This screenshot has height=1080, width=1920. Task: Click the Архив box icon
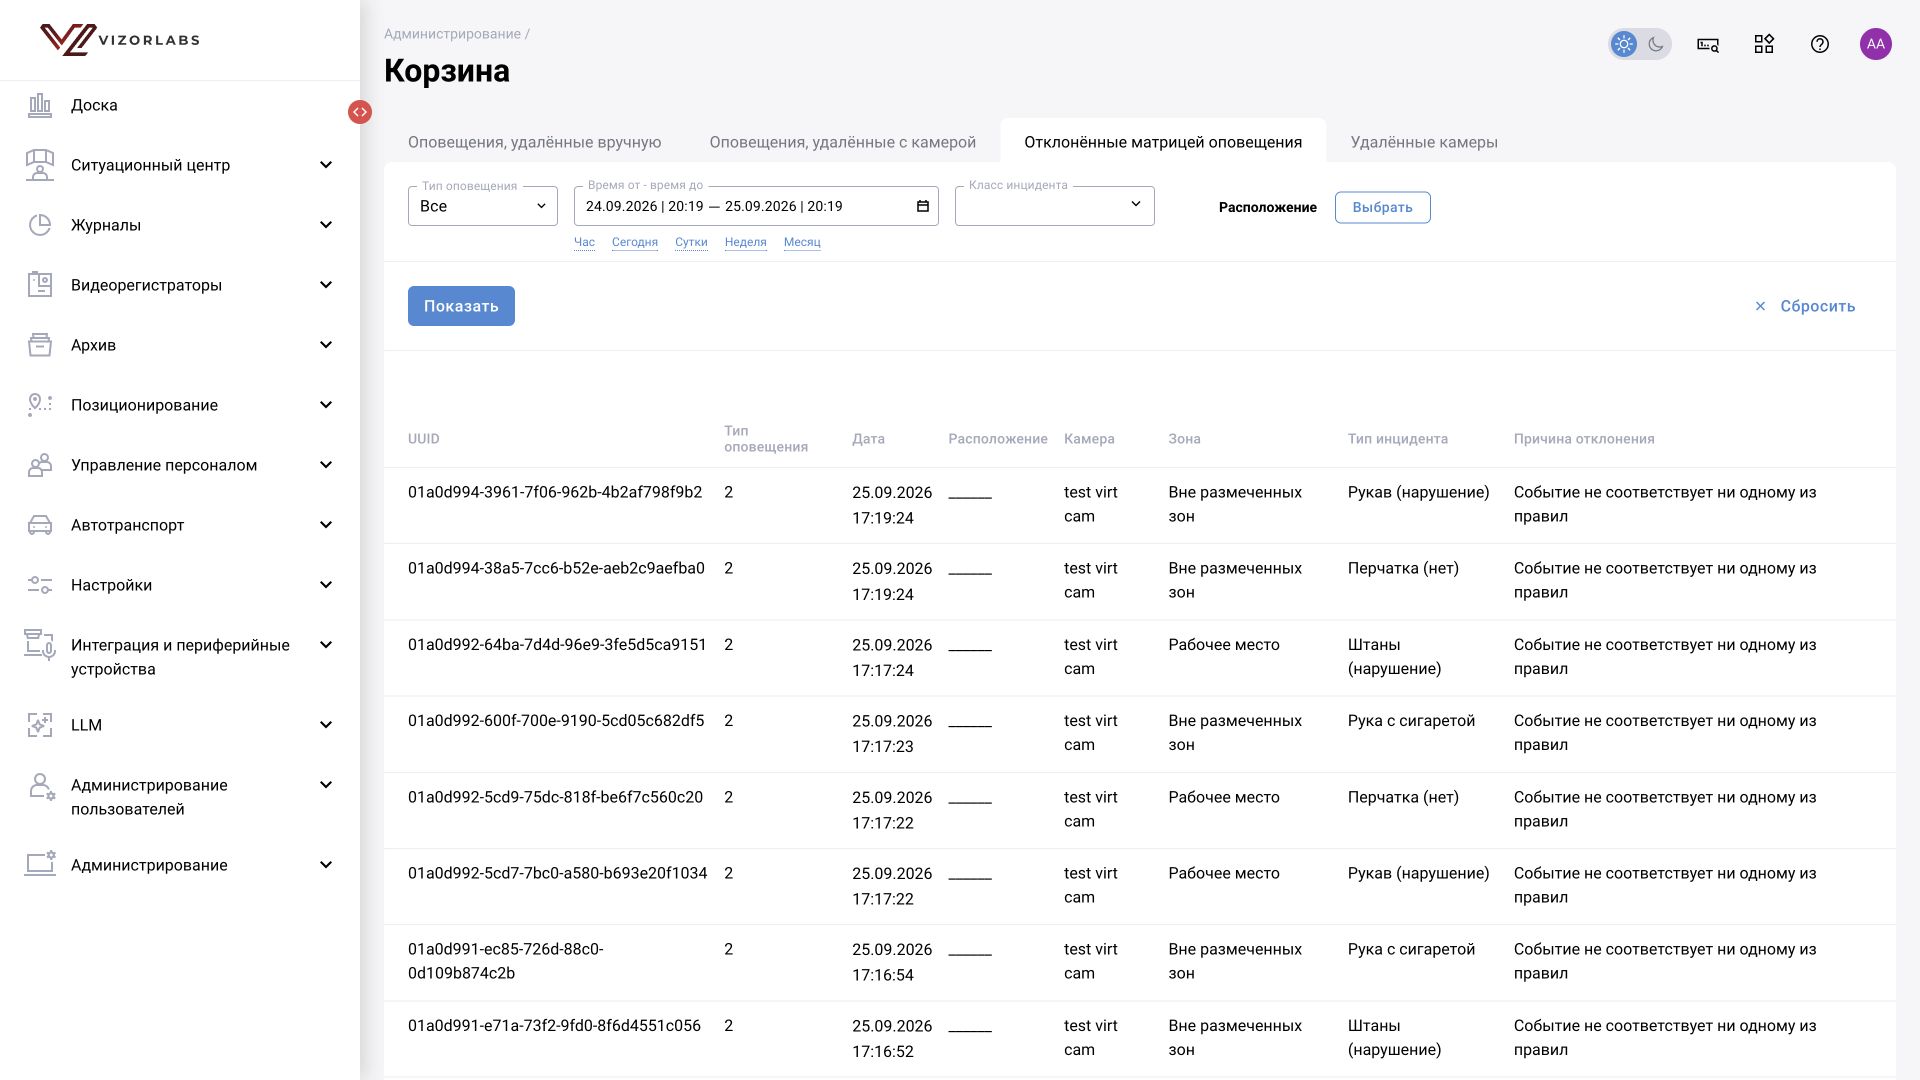point(40,345)
